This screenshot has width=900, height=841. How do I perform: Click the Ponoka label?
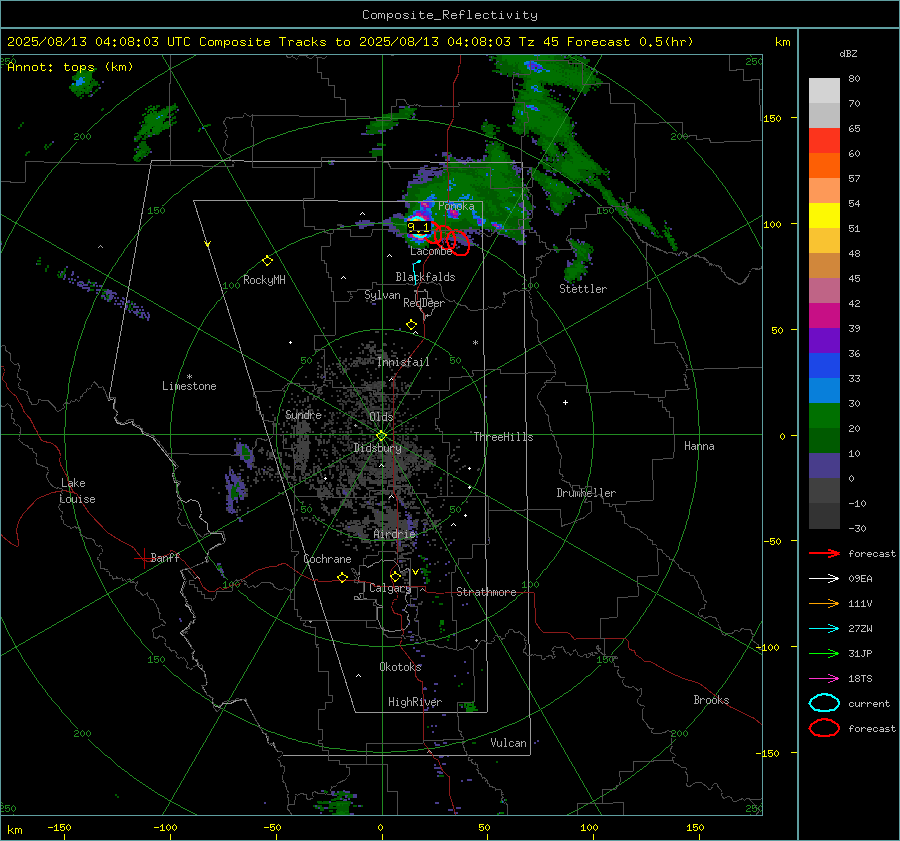(x=456, y=206)
